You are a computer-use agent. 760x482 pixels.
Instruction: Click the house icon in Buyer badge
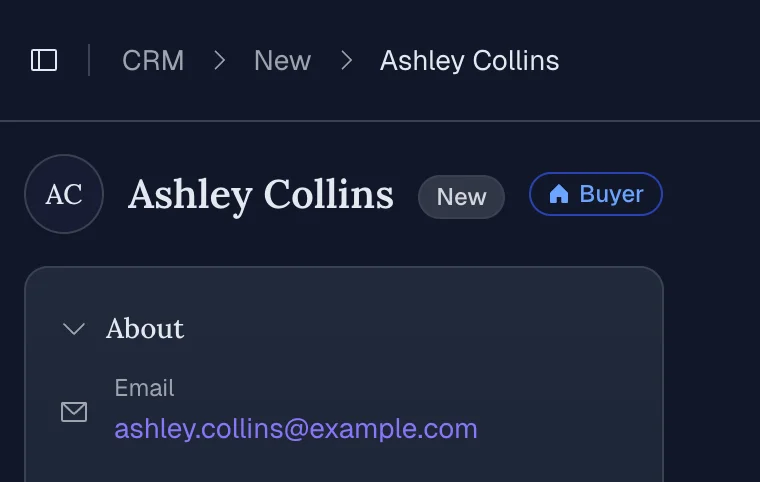pos(558,194)
